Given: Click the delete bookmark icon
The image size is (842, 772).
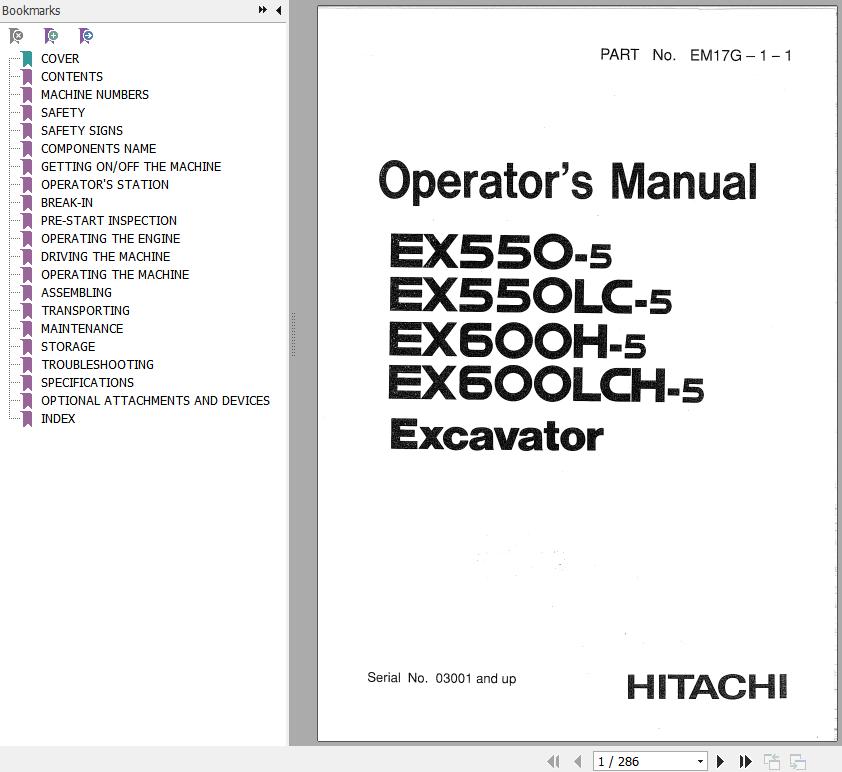Looking at the screenshot, I should [17, 36].
